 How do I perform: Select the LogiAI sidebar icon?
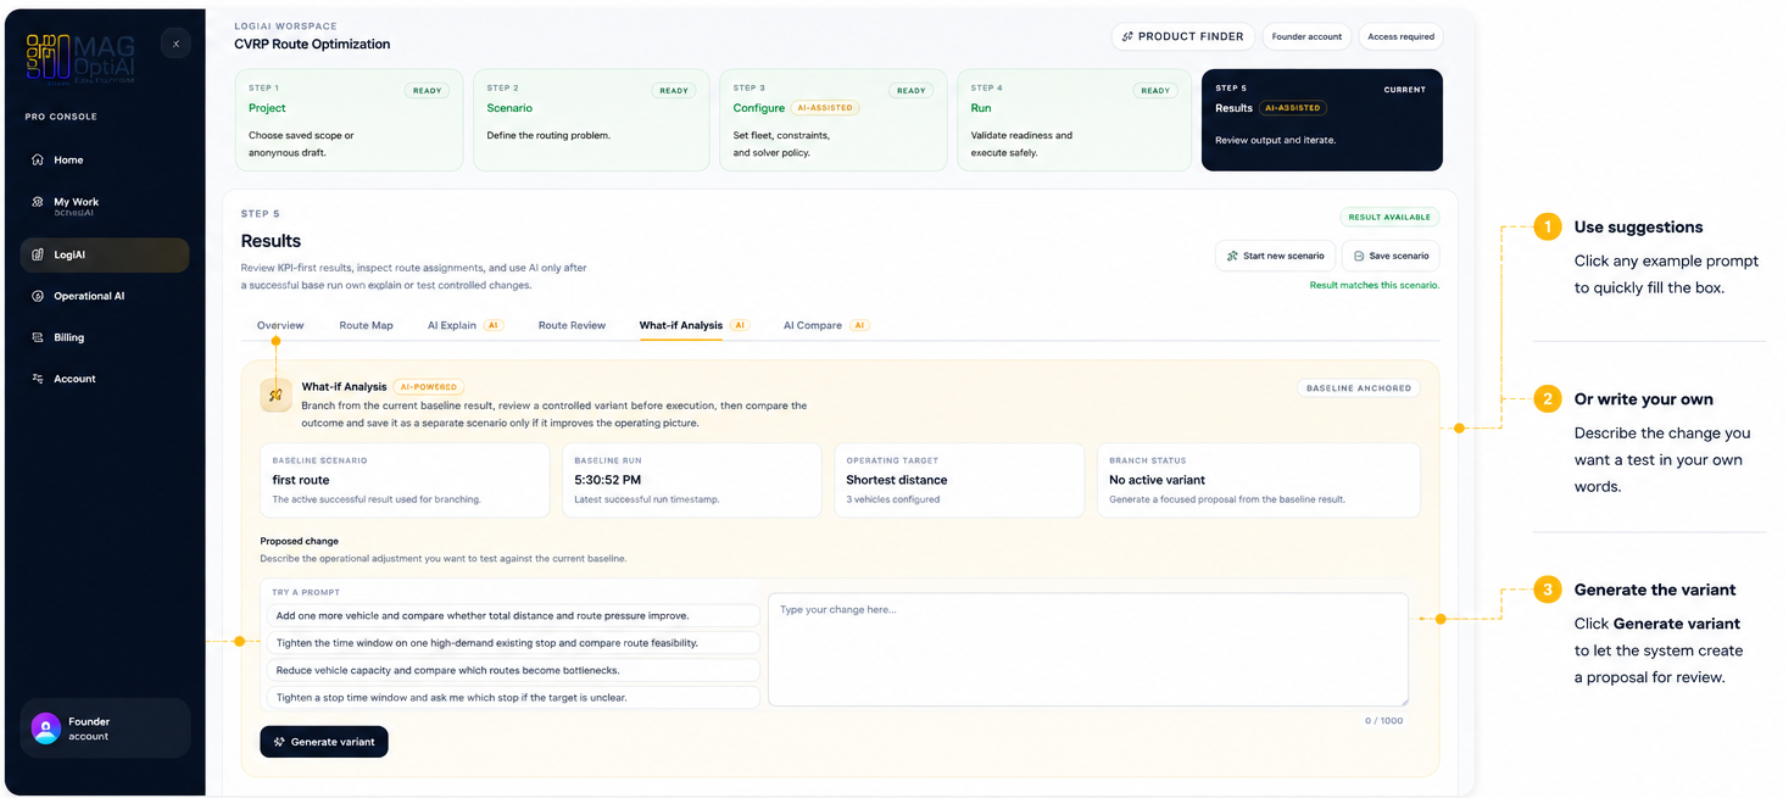(37, 255)
